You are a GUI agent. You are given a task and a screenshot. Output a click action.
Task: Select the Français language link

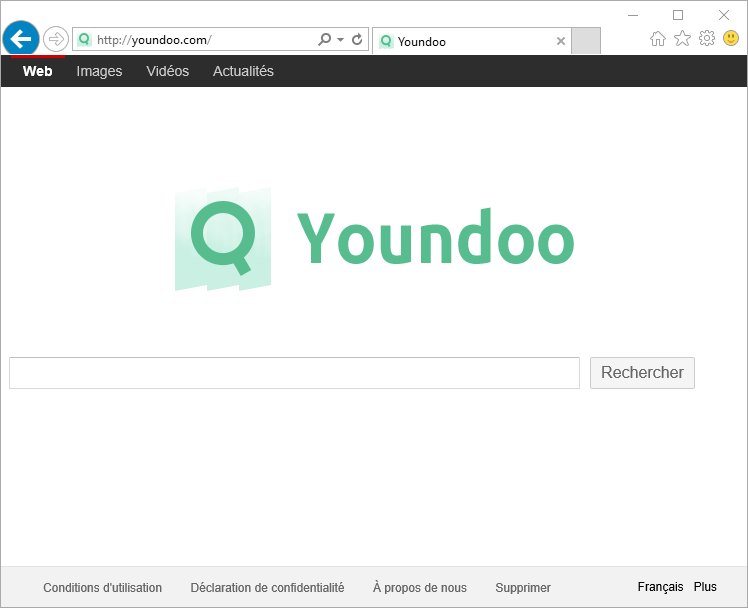[x=660, y=587]
